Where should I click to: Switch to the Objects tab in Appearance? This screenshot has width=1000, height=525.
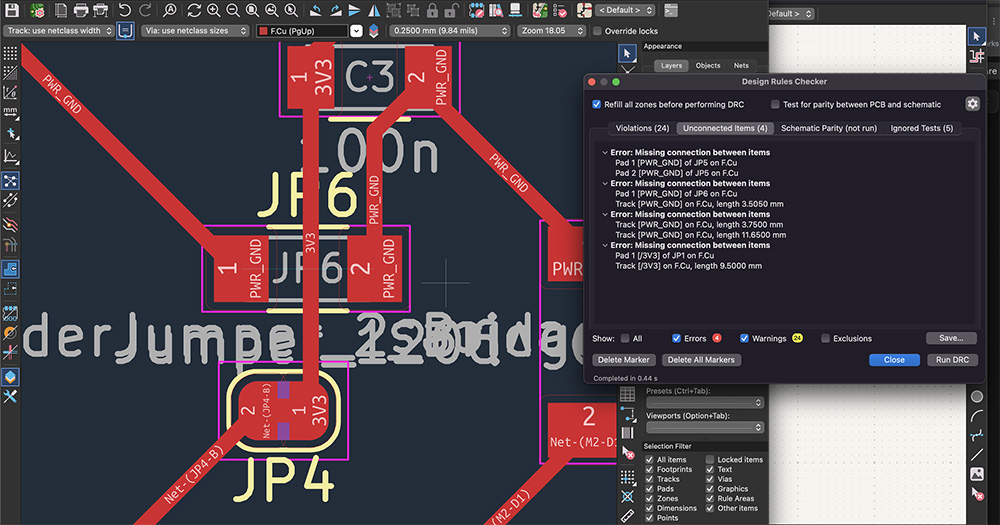pos(708,66)
